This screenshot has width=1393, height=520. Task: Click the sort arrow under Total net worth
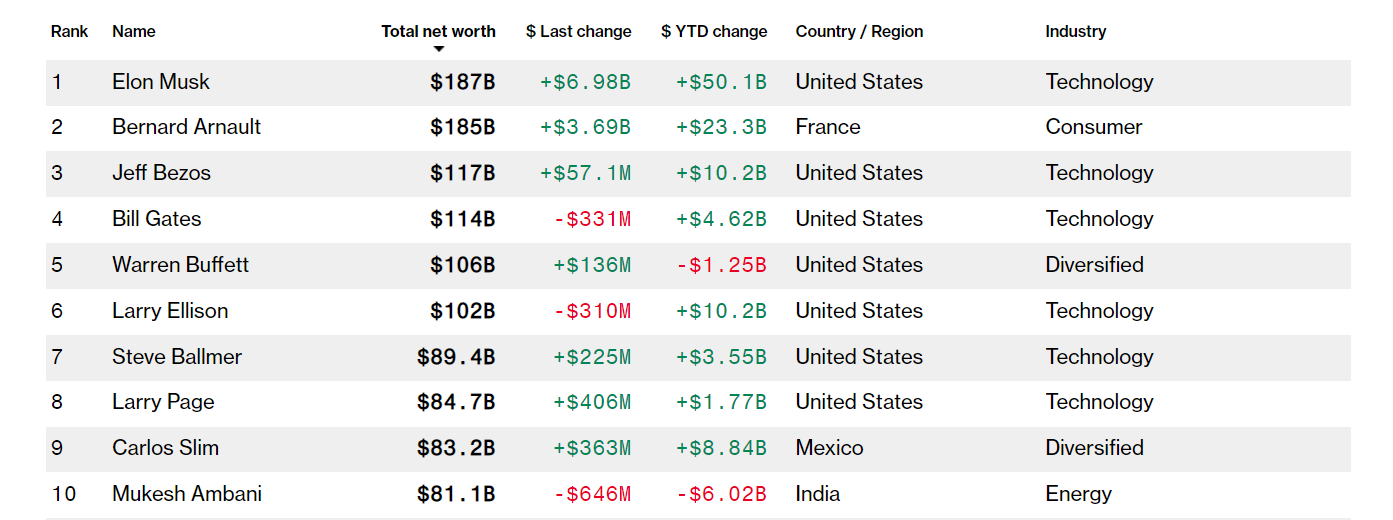tap(438, 49)
